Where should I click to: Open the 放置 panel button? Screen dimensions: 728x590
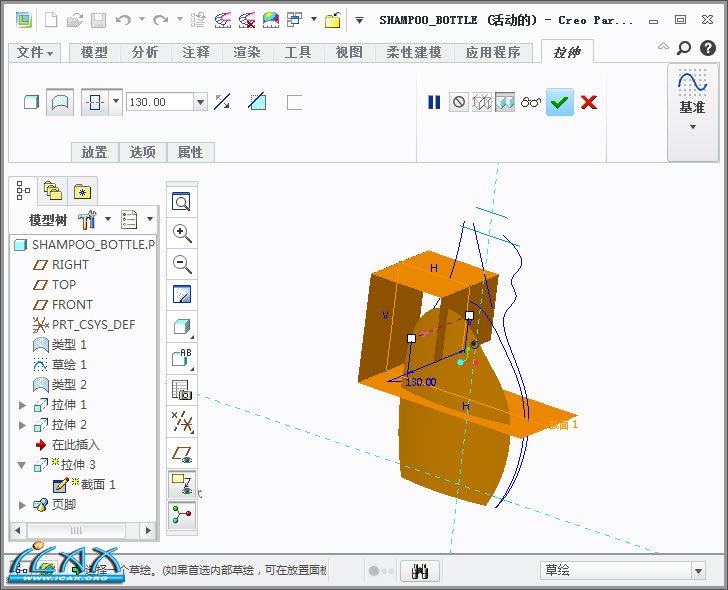[x=94, y=152]
